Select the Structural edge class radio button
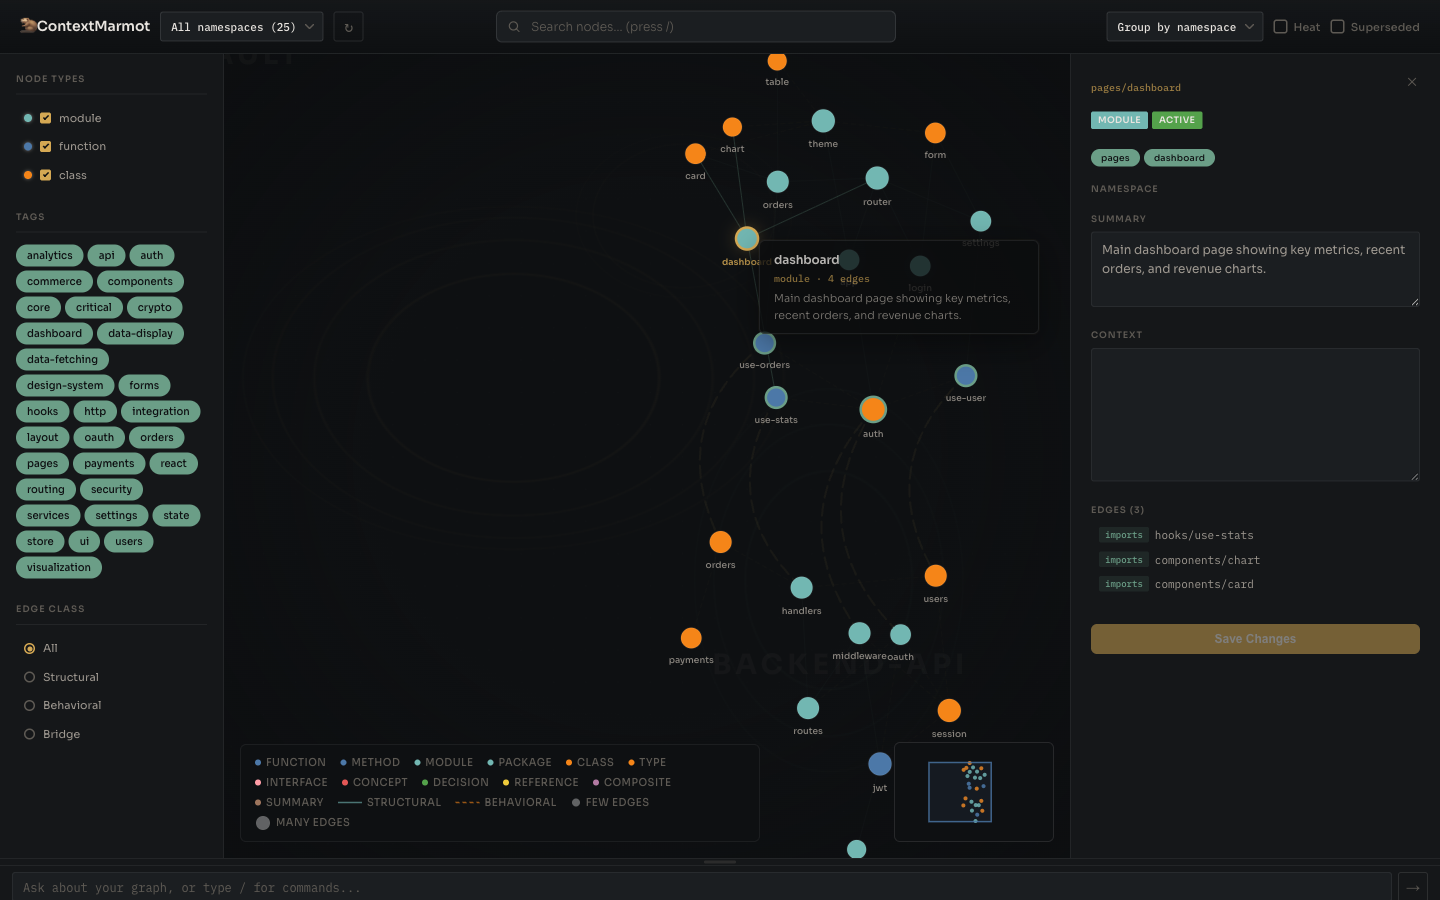1440x900 pixels. pos(30,677)
